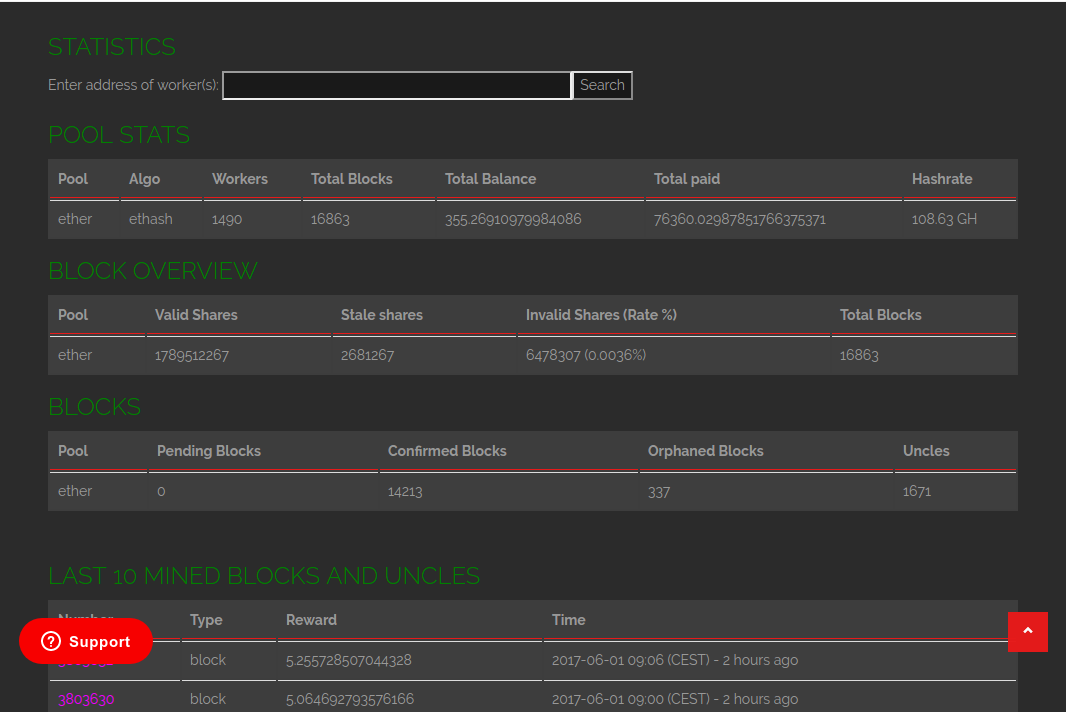The width and height of the screenshot is (1066, 712).
Task: Click the BLOCKS section heading
Action: tap(94, 407)
